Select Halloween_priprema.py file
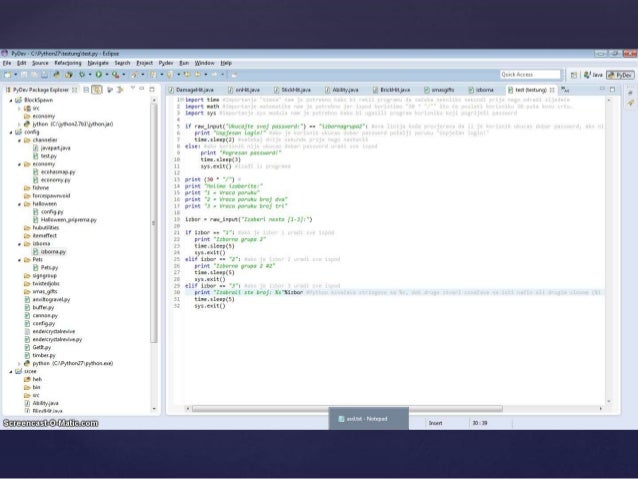 tap(64, 220)
